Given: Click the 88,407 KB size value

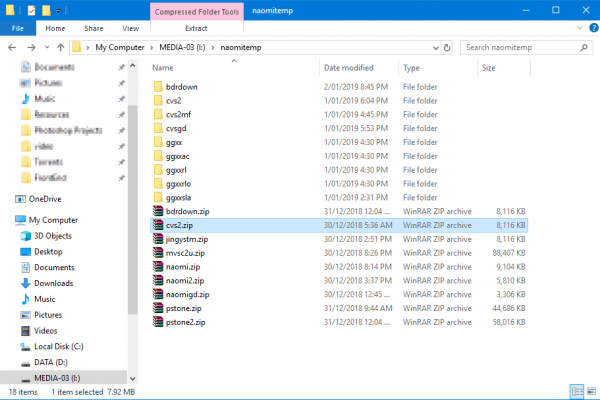Looking at the screenshot, I should coord(509,253).
